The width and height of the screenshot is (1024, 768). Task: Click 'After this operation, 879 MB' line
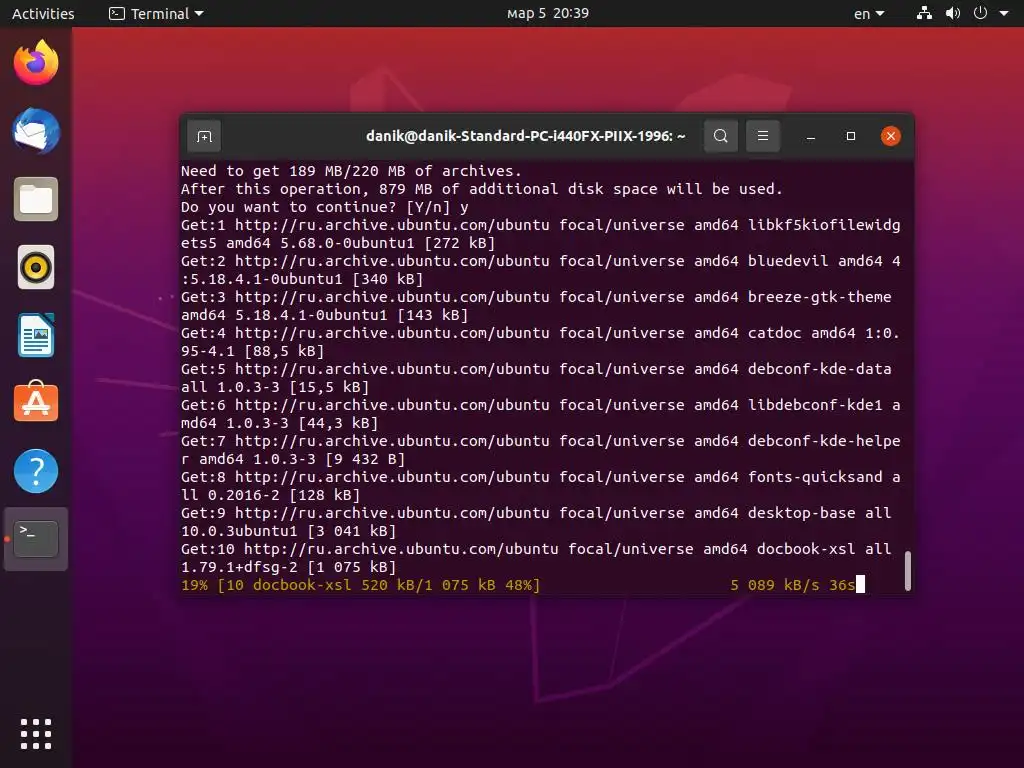coord(481,189)
